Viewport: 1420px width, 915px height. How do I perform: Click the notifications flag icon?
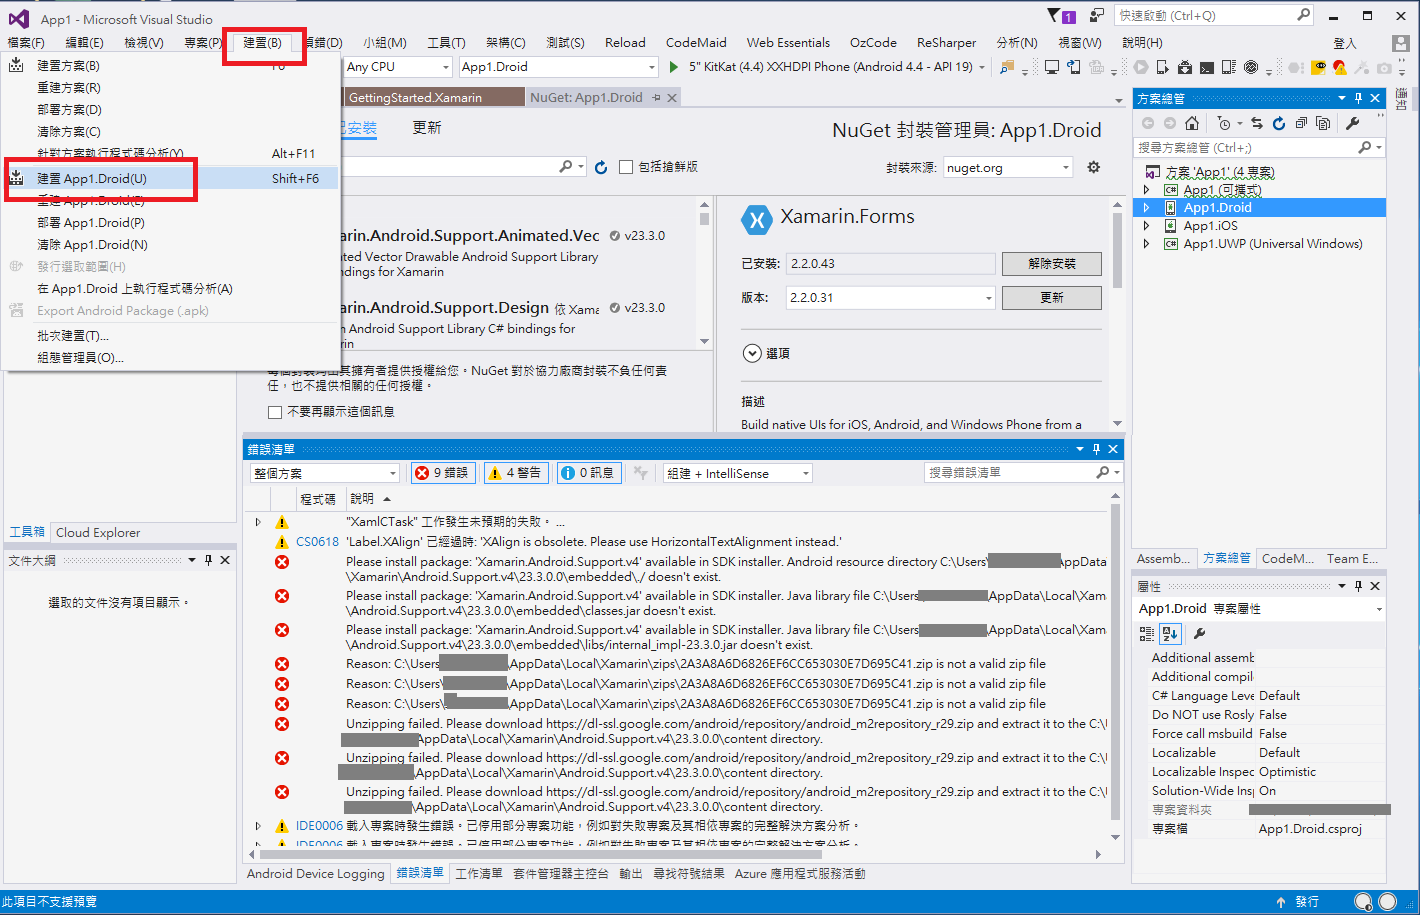pos(1060,15)
